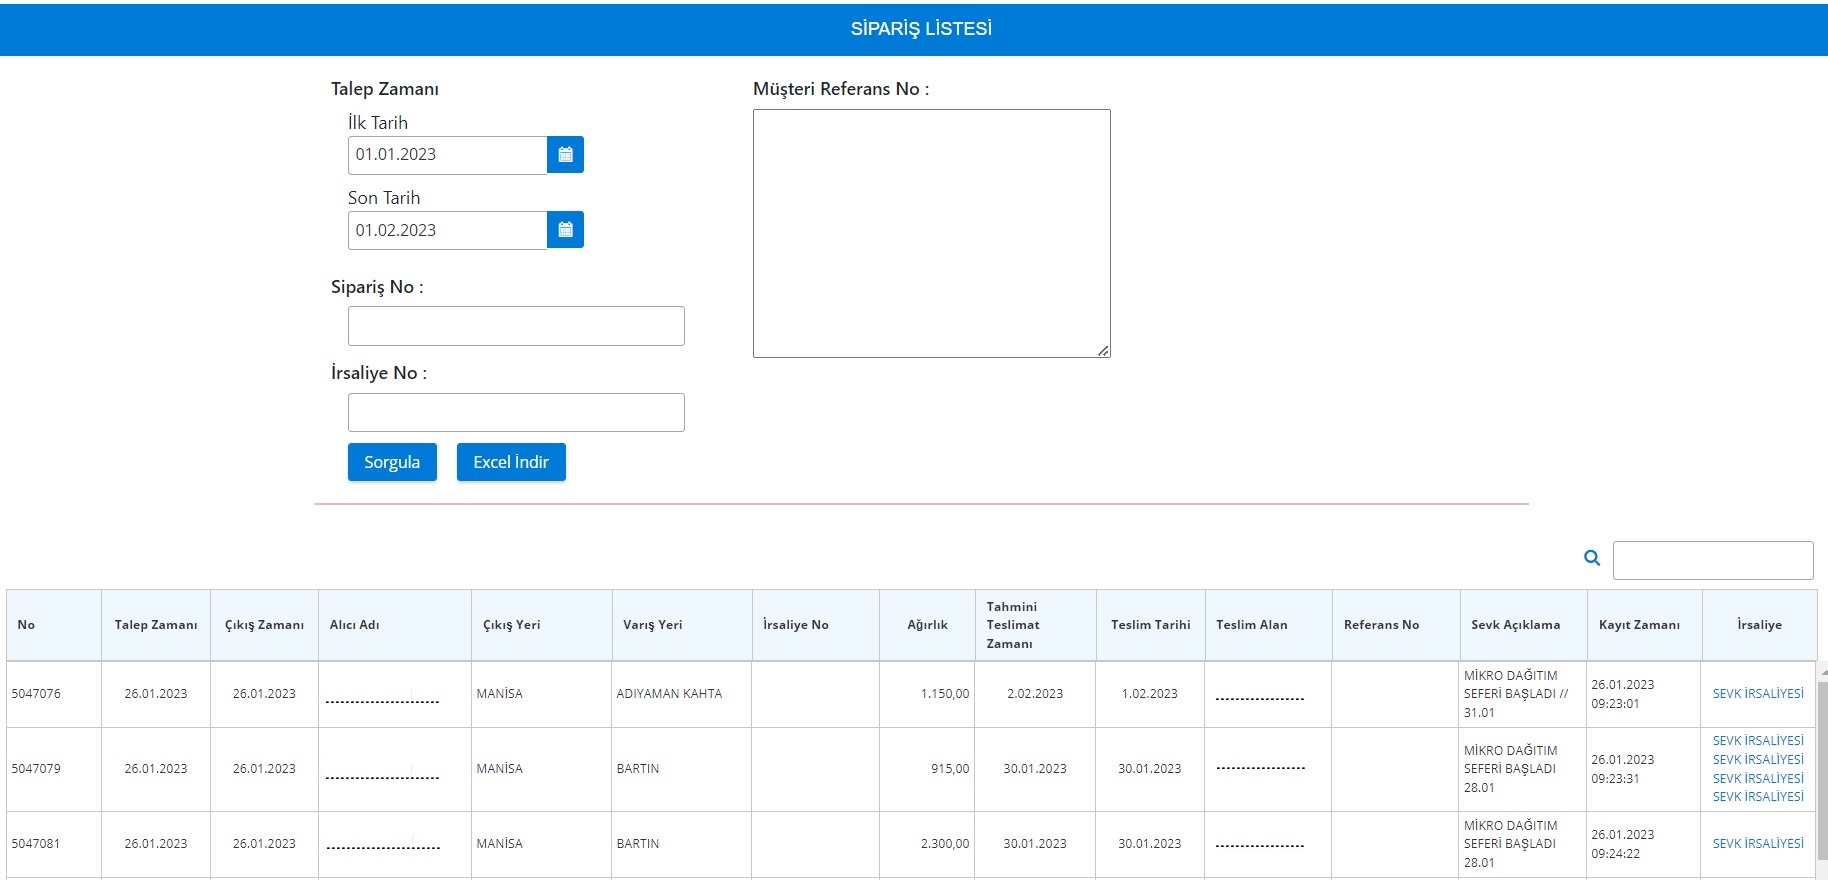
Task: Click the İrsaliye column header
Action: coord(1759,625)
